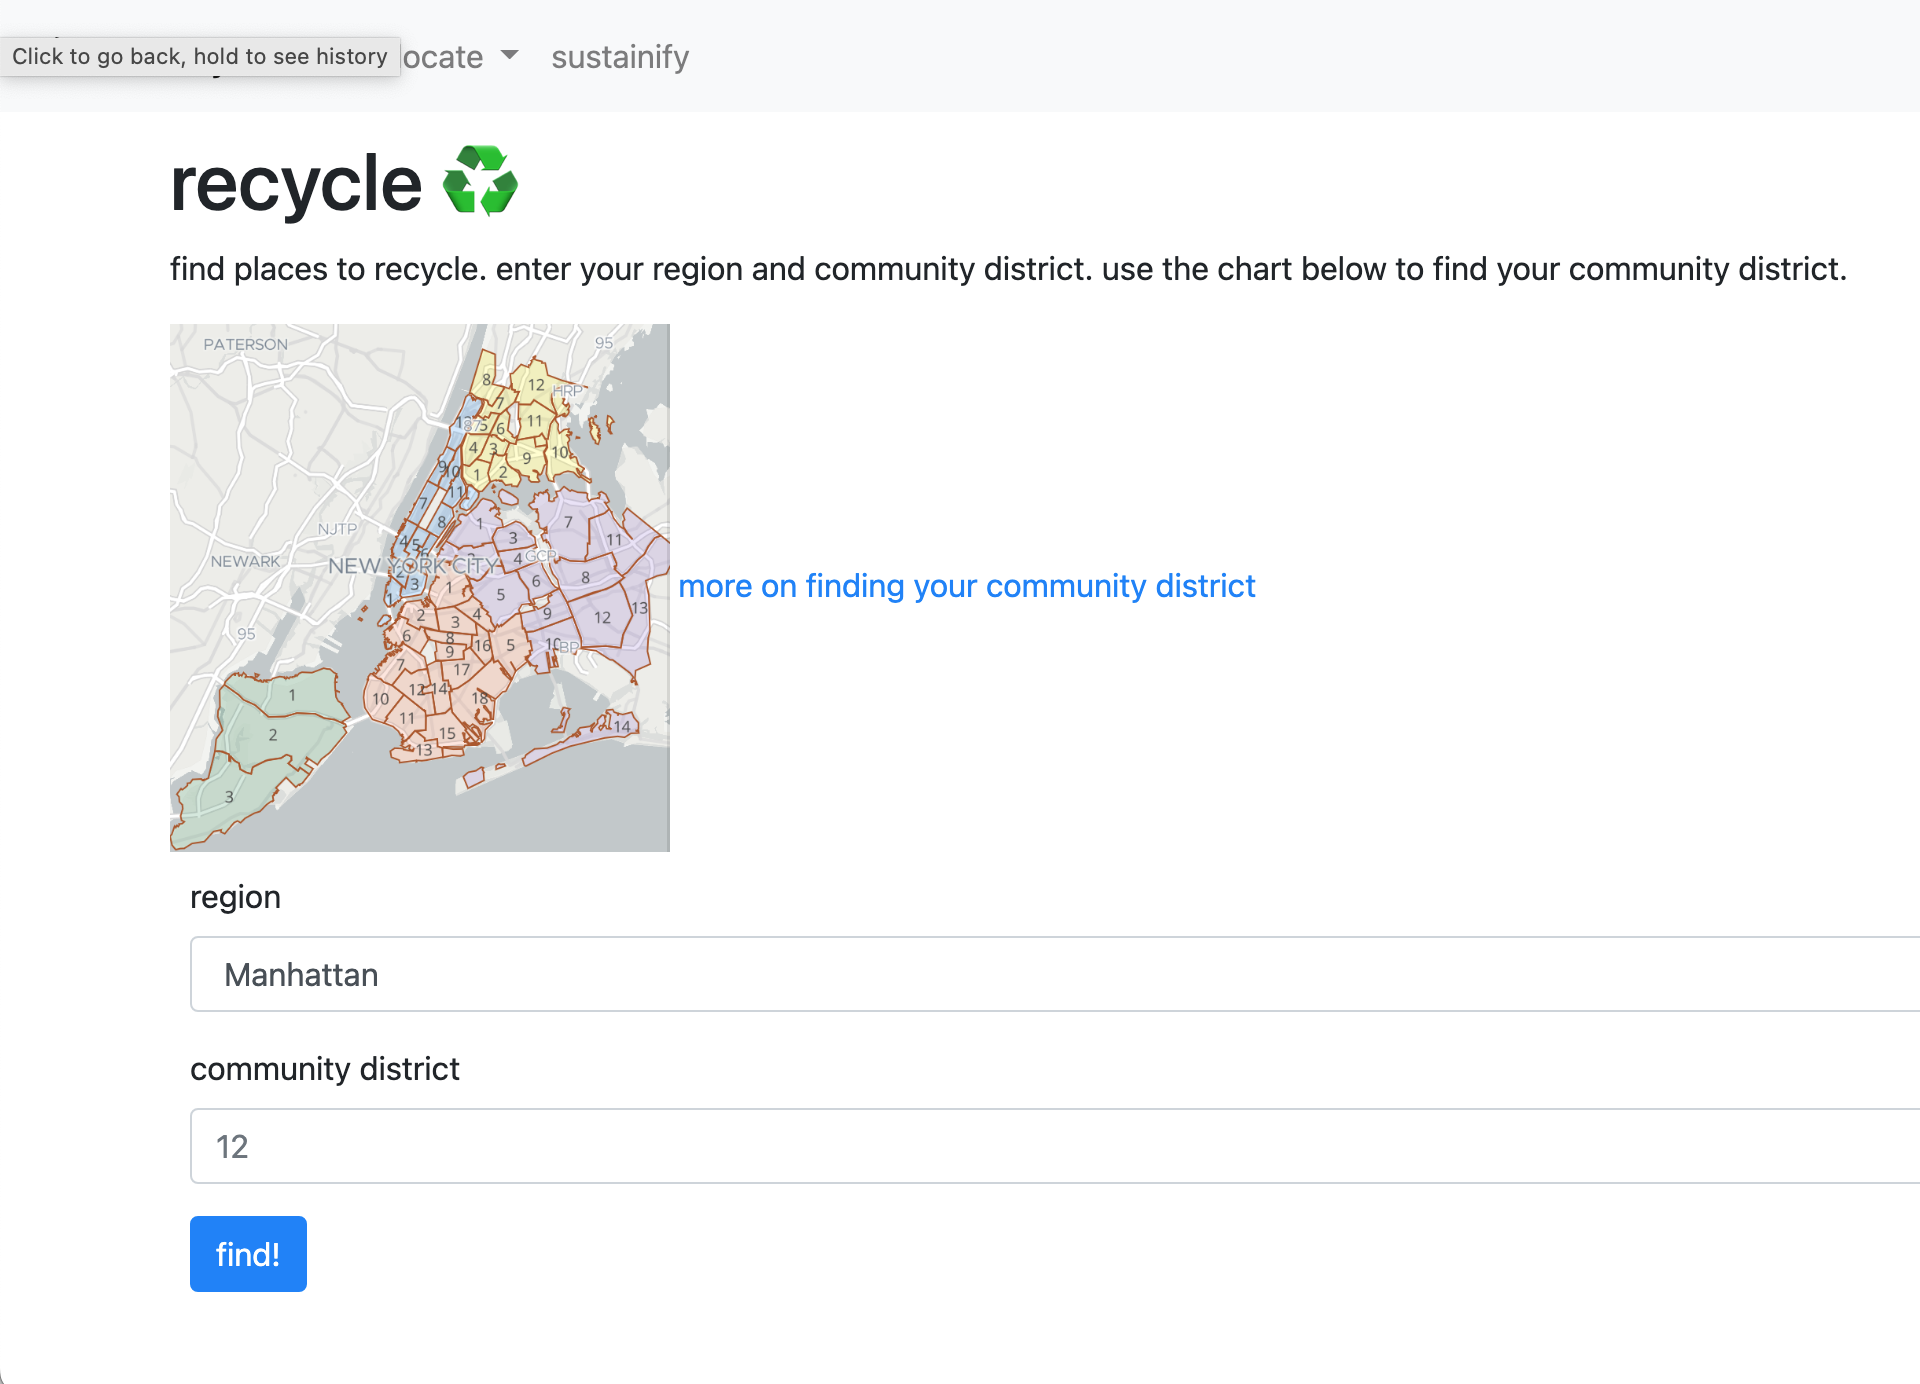Click green Staten Island district 3 on map
The width and height of the screenshot is (1920, 1384).
pos(229,797)
